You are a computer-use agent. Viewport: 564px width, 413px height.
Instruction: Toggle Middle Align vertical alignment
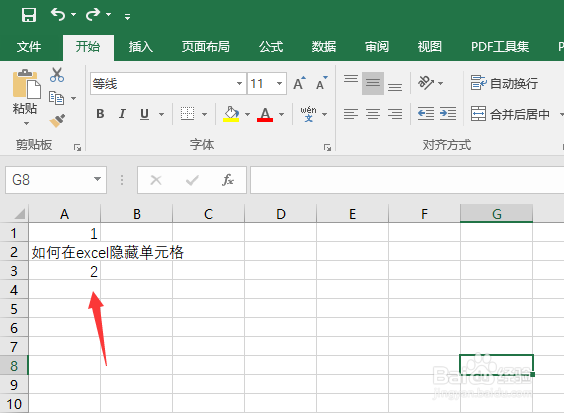coord(373,83)
